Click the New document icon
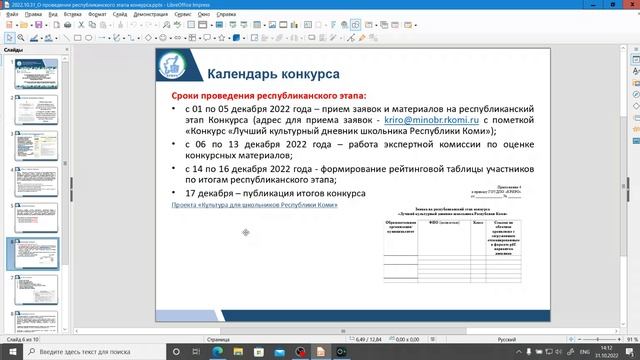 [9, 25]
